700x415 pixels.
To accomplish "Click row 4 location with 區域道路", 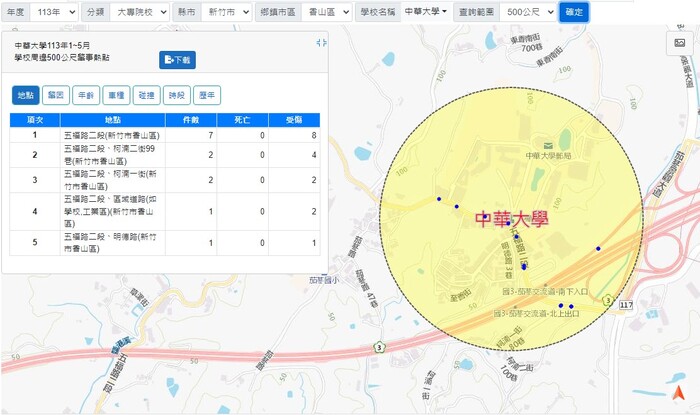I will [x=110, y=211].
